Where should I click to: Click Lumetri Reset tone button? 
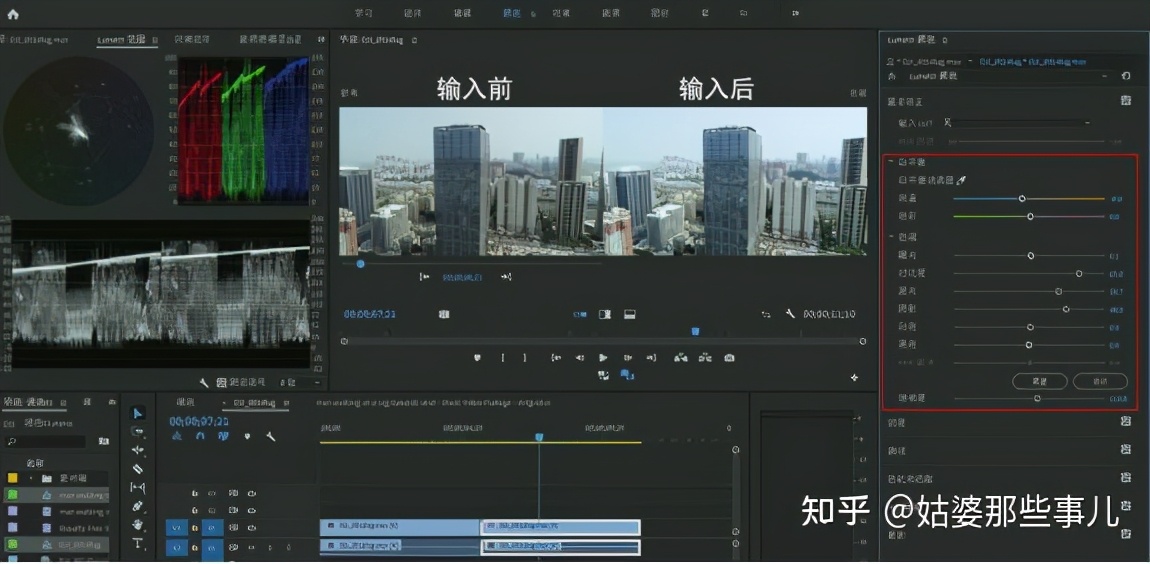coord(1040,381)
